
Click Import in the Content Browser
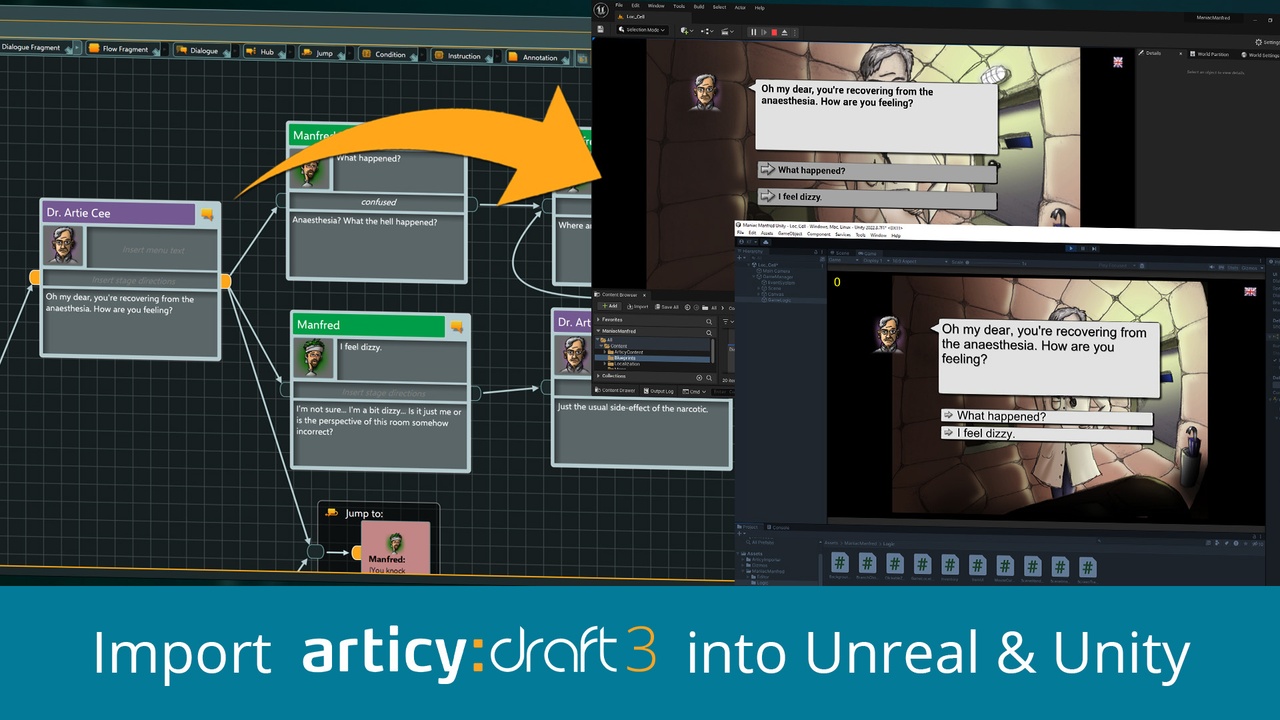(638, 306)
